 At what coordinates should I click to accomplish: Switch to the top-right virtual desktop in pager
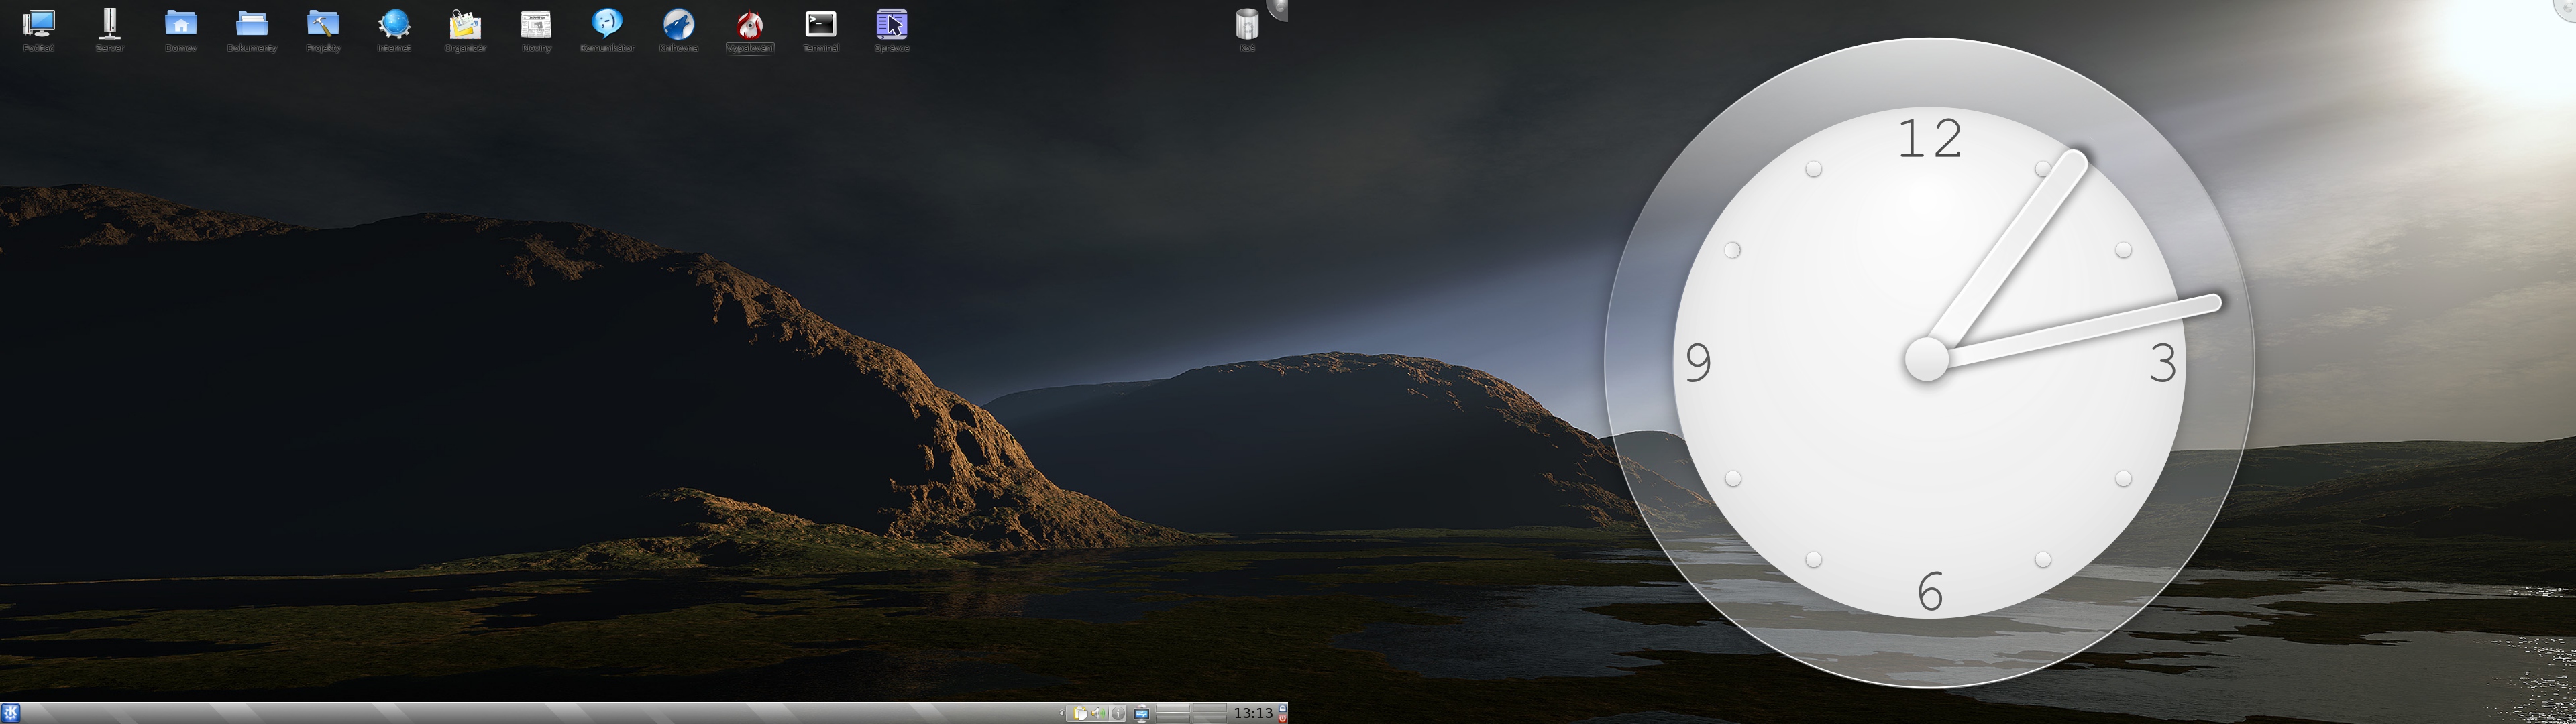pos(1209,708)
